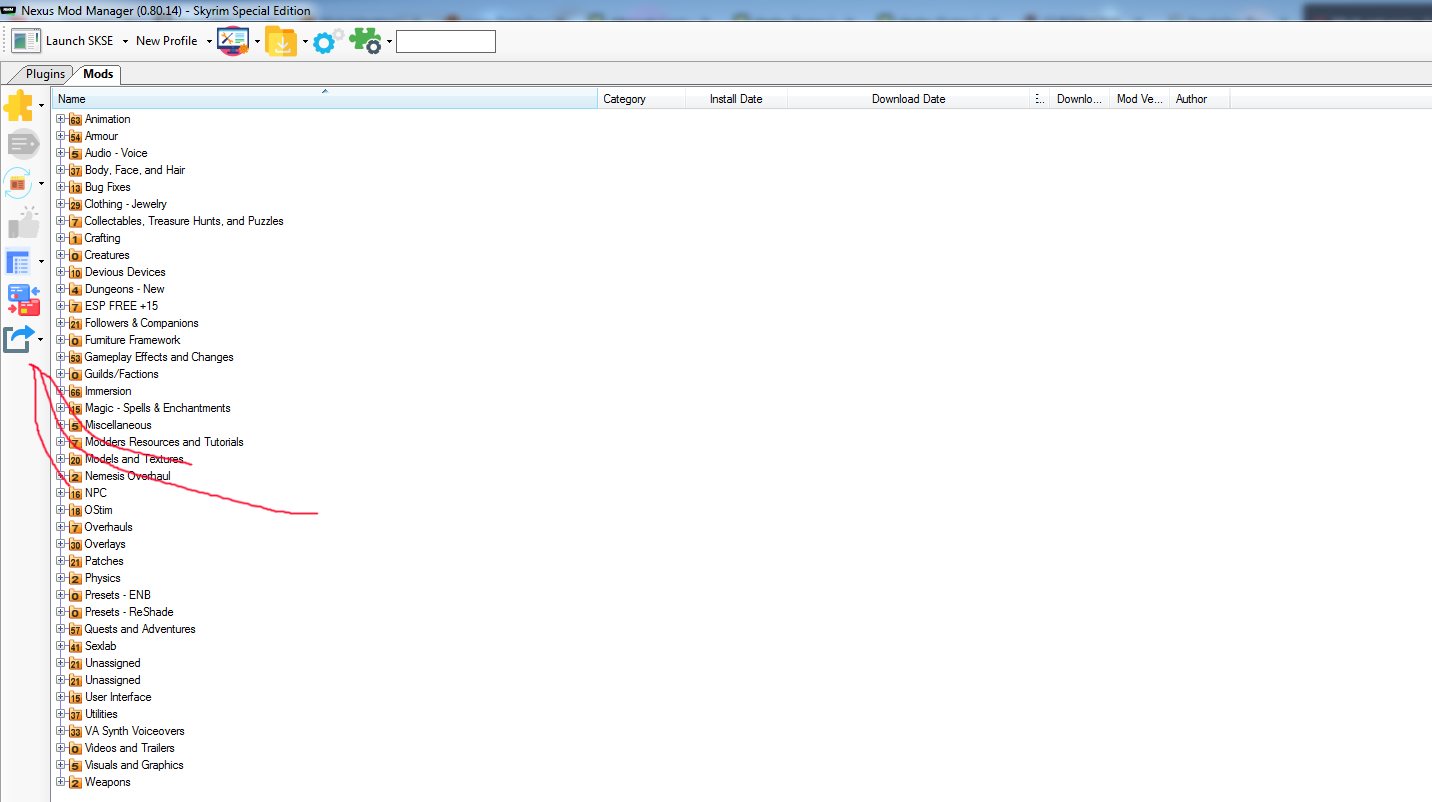Viewport: 1432px width, 802px height.
Task: Open the dropdown beside the update refresh icon
Action: click(41, 184)
